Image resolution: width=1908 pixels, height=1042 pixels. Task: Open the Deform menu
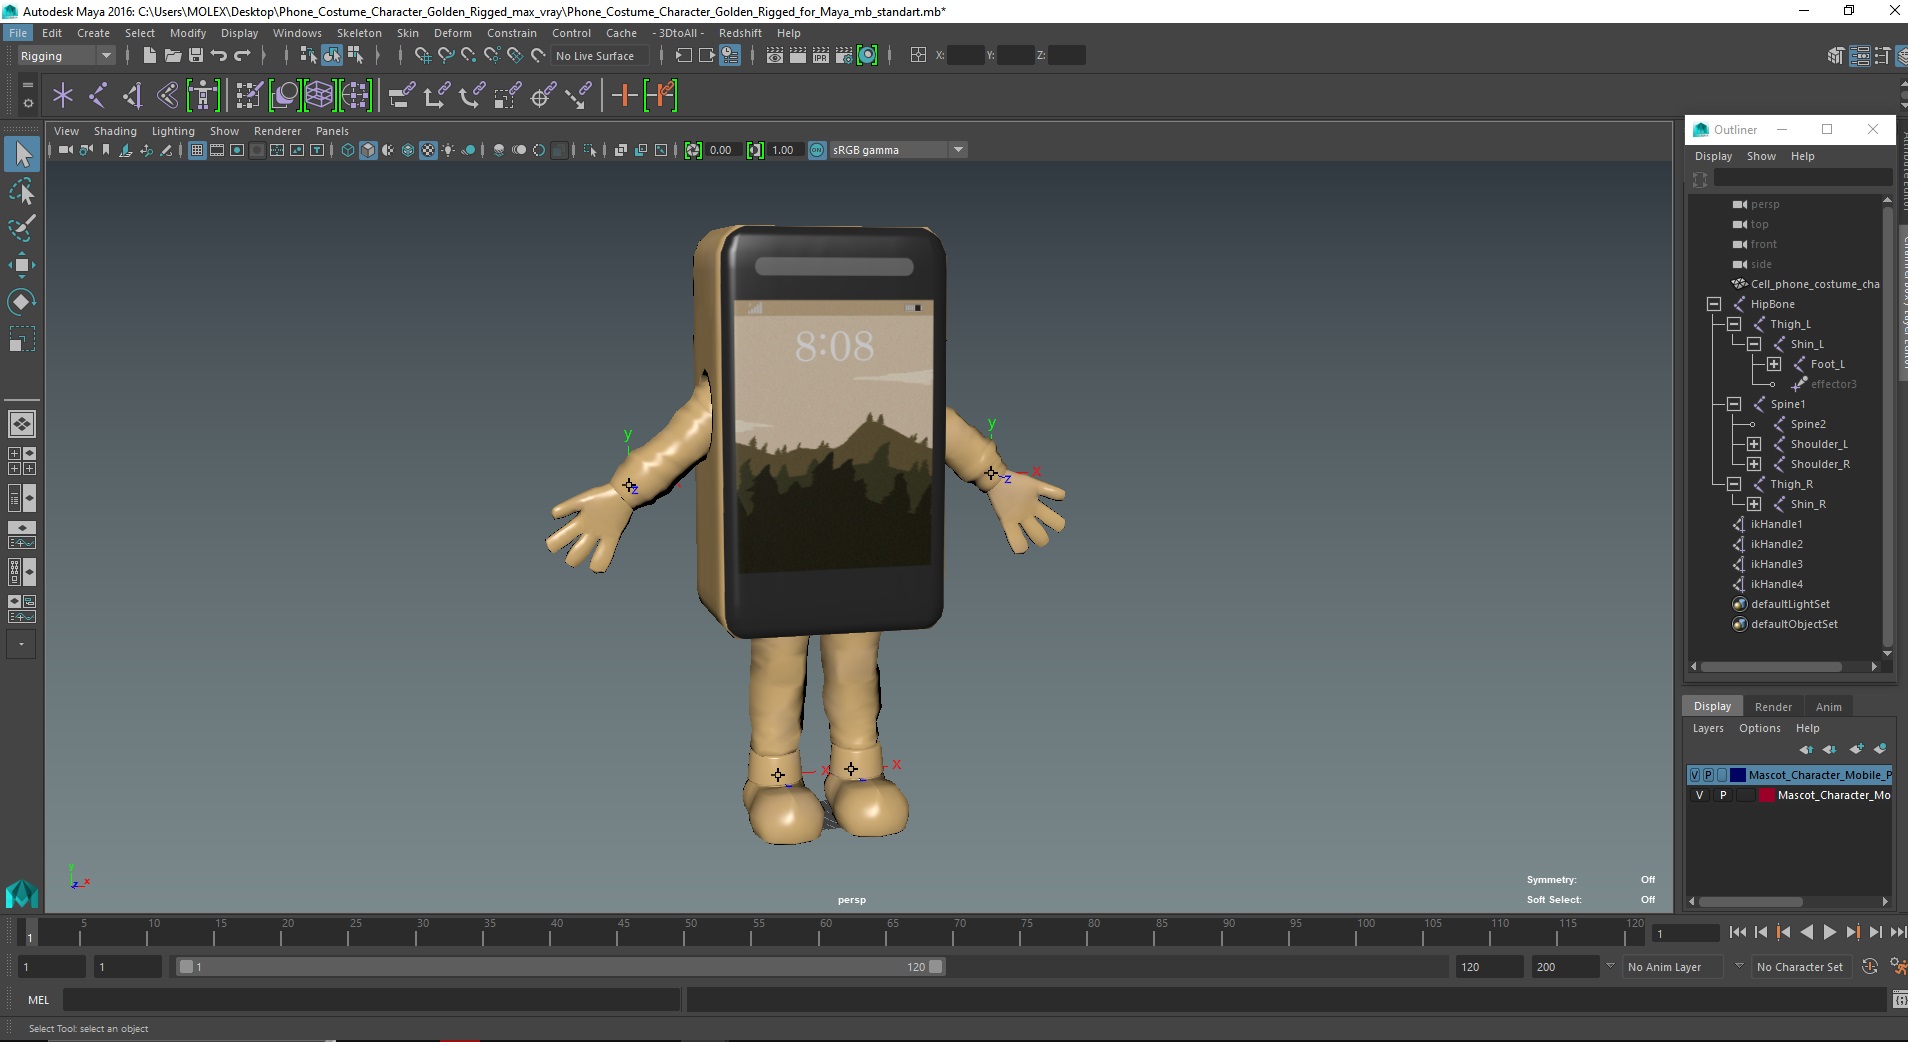point(452,33)
